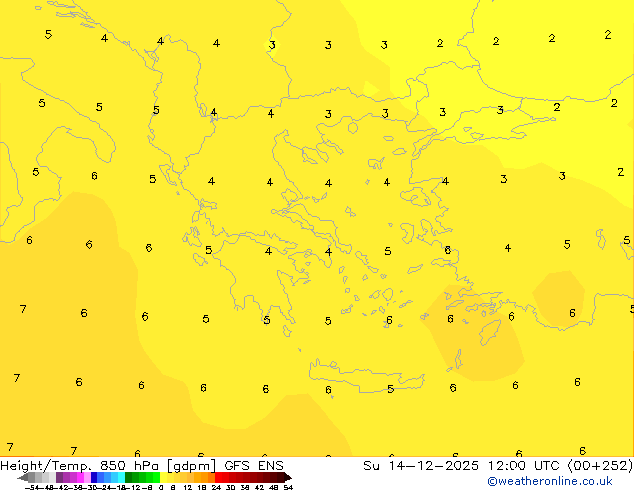
Task: Select the '(00+252)' forecast offset text
Action: [x=600, y=466]
